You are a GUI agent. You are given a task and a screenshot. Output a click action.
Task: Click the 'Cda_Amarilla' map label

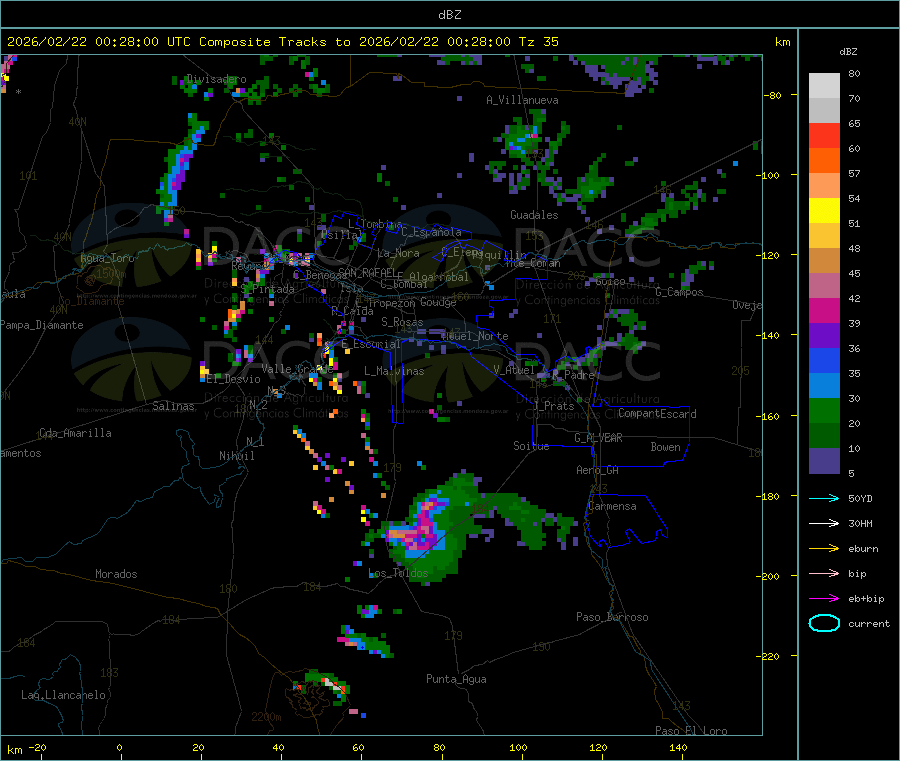pyautogui.click(x=75, y=433)
